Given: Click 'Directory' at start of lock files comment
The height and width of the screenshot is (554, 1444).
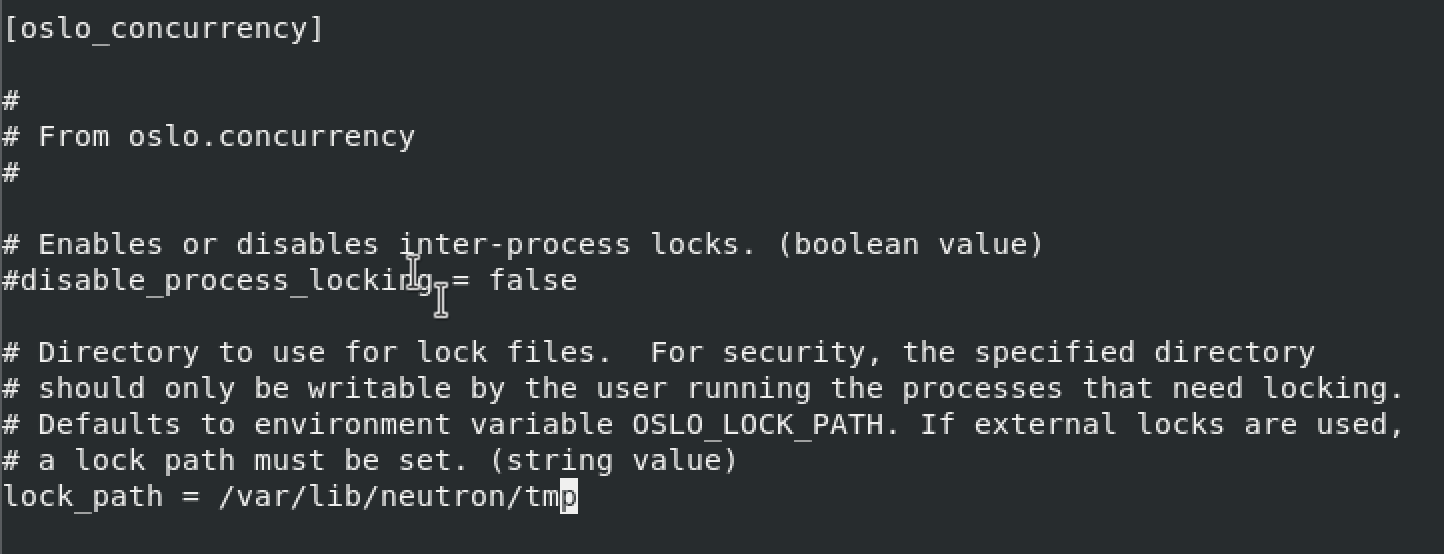Looking at the screenshot, I should 119,353.
